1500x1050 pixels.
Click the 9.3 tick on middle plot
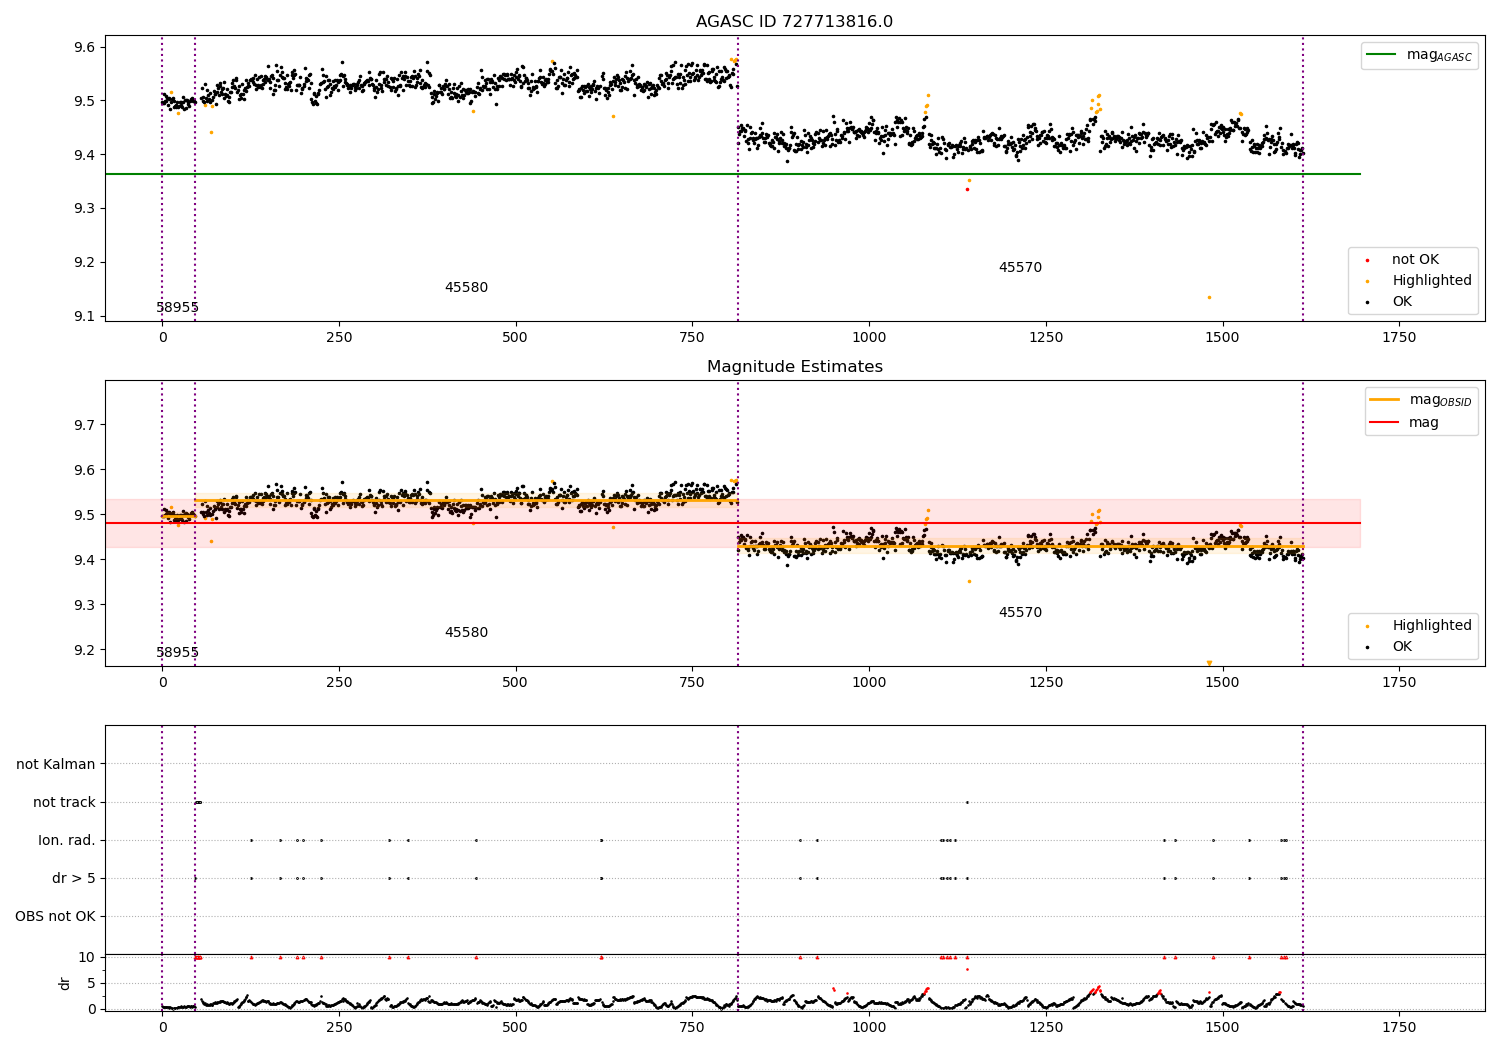click(84, 605)
